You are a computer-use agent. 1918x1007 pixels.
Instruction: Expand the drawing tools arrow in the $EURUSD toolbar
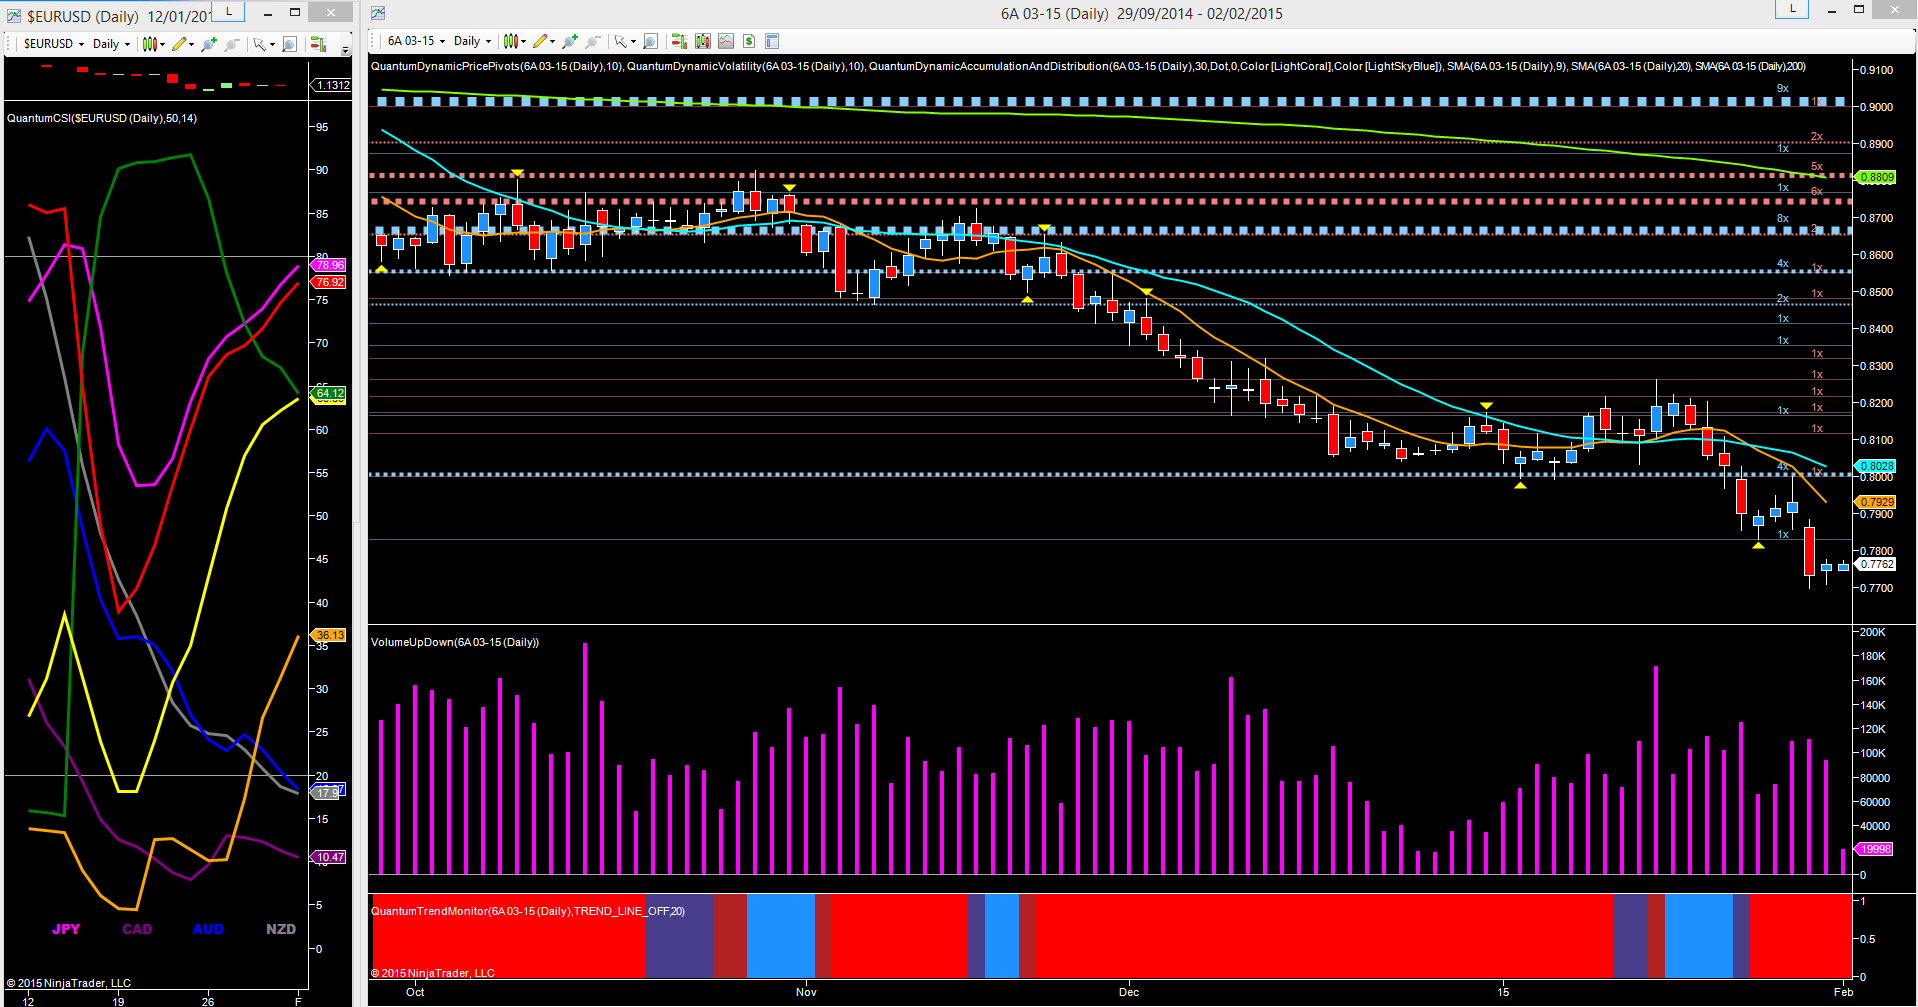point(191,45)
